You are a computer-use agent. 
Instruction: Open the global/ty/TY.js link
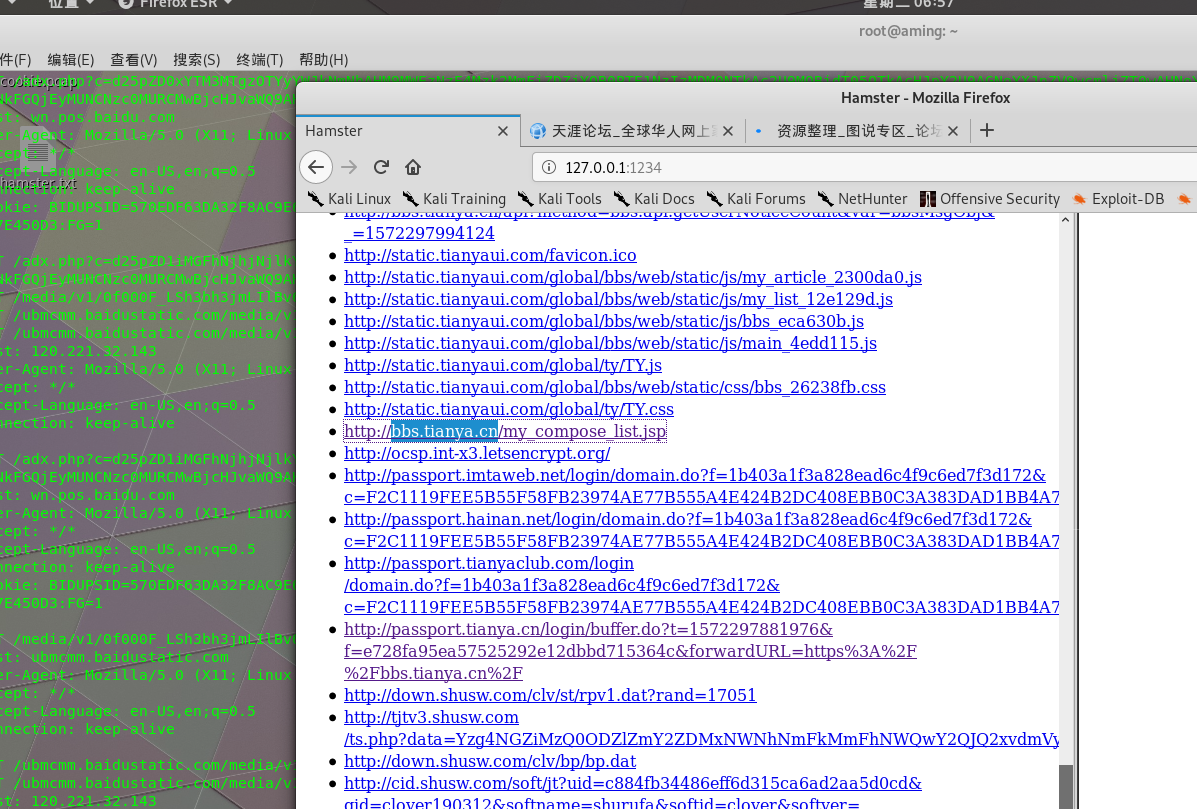[502, 366]
